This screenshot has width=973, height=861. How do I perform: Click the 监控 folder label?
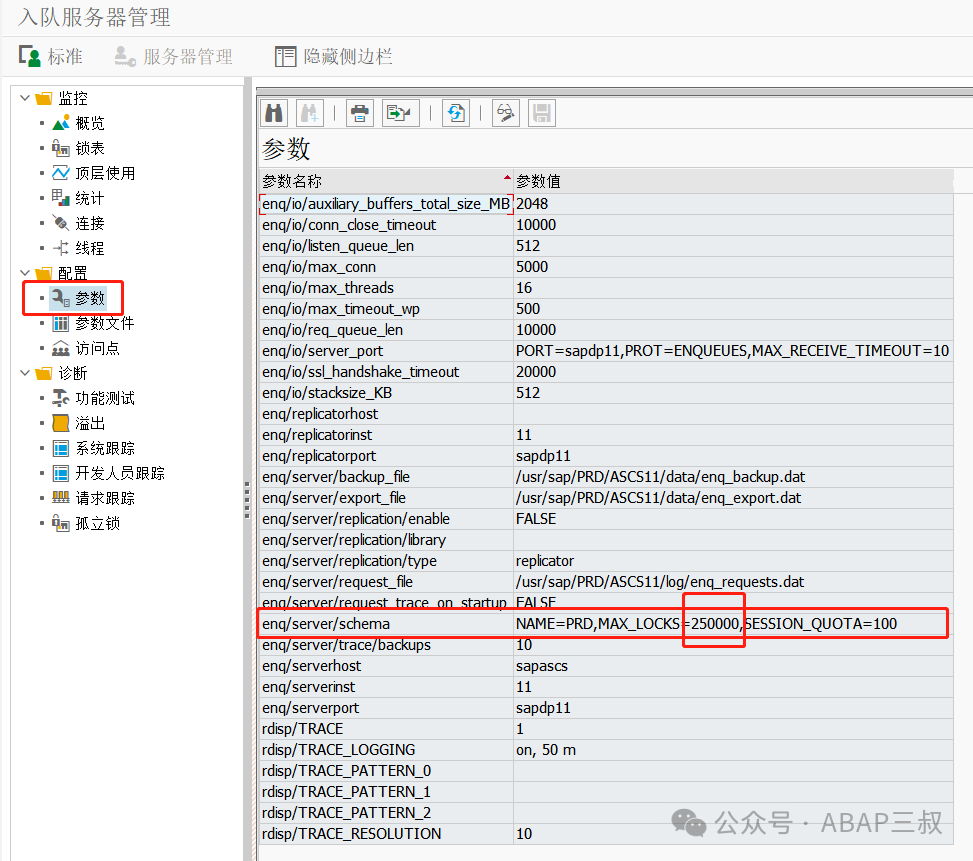[x=73, y=98]
